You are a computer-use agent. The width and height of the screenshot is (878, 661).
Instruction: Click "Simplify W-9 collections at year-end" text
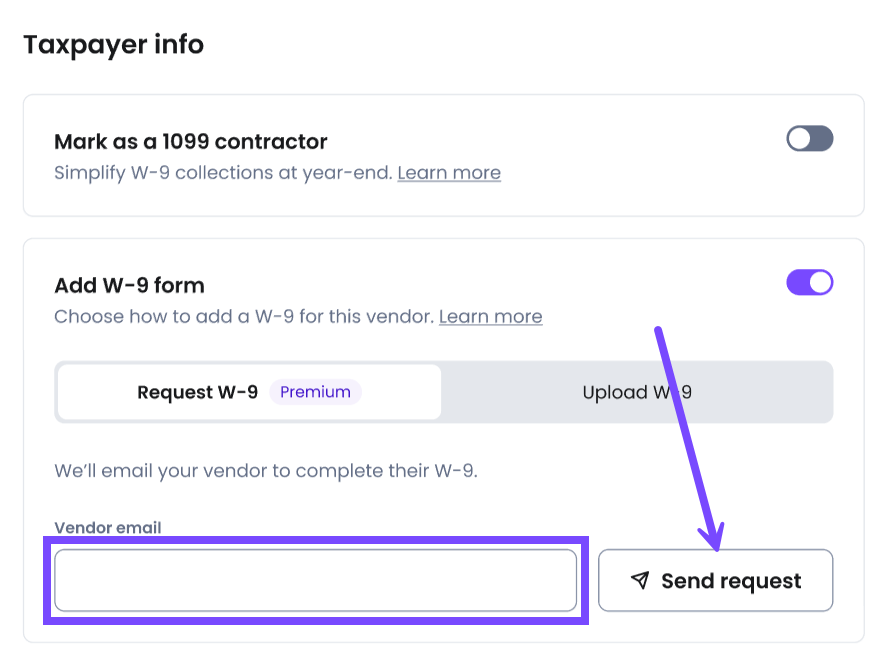224,173
